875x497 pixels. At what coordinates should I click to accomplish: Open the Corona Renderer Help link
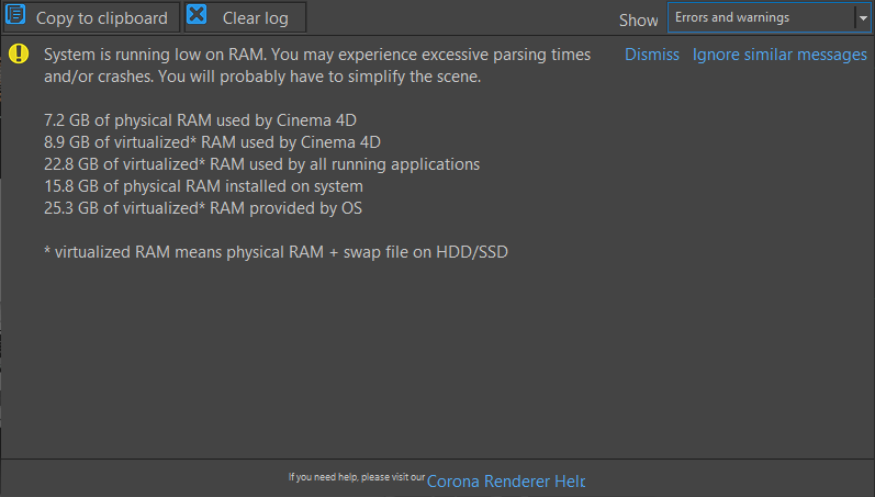click(x=505, y=481)
